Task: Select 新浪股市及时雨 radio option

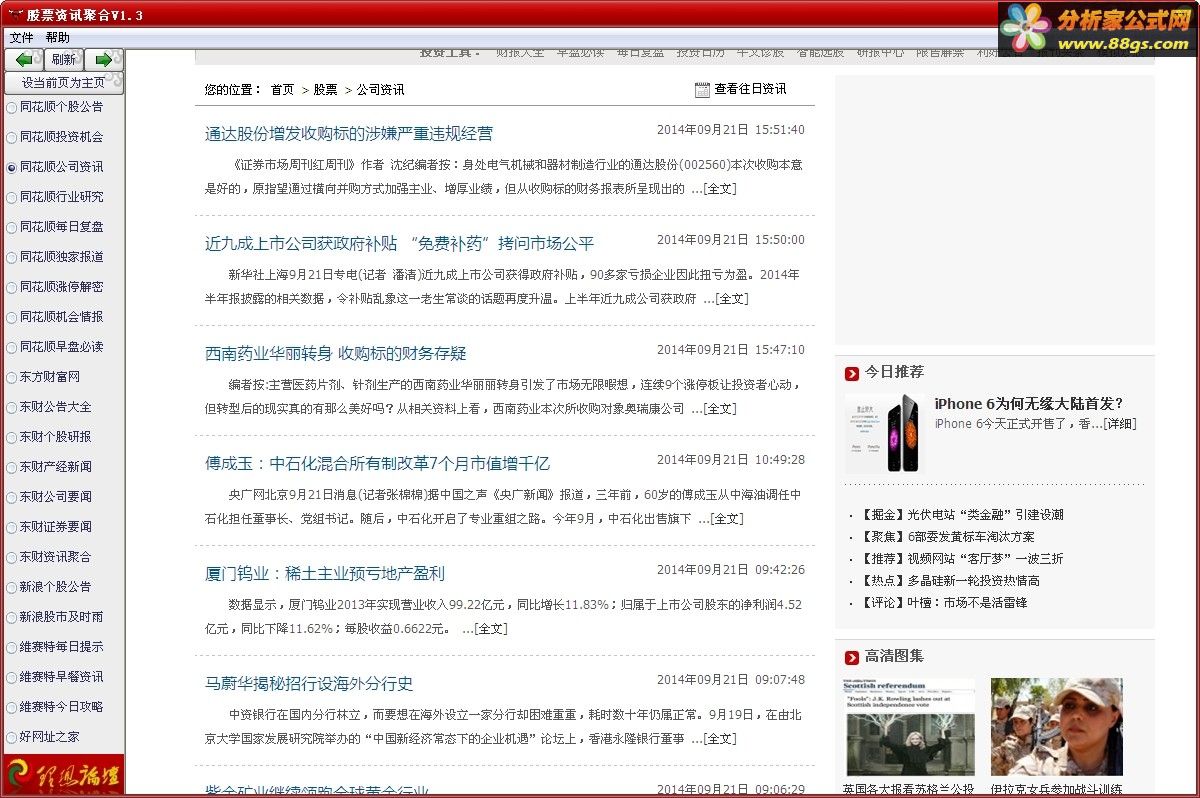Action: coord(12,617)
